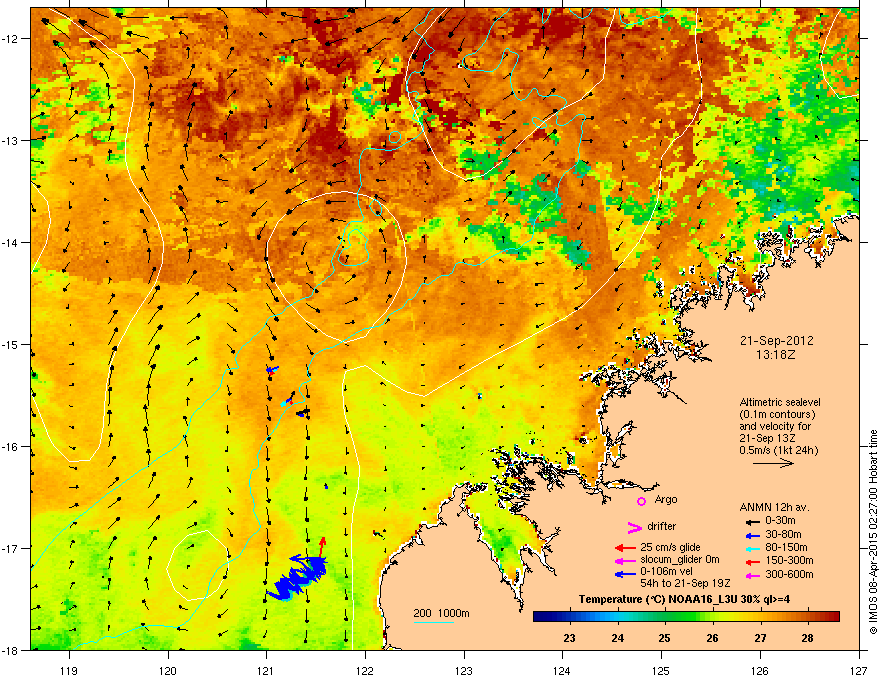Viewport: 880px width, 680px height.
Task: Click colorbar tick label 24
Action: (617, 638)
